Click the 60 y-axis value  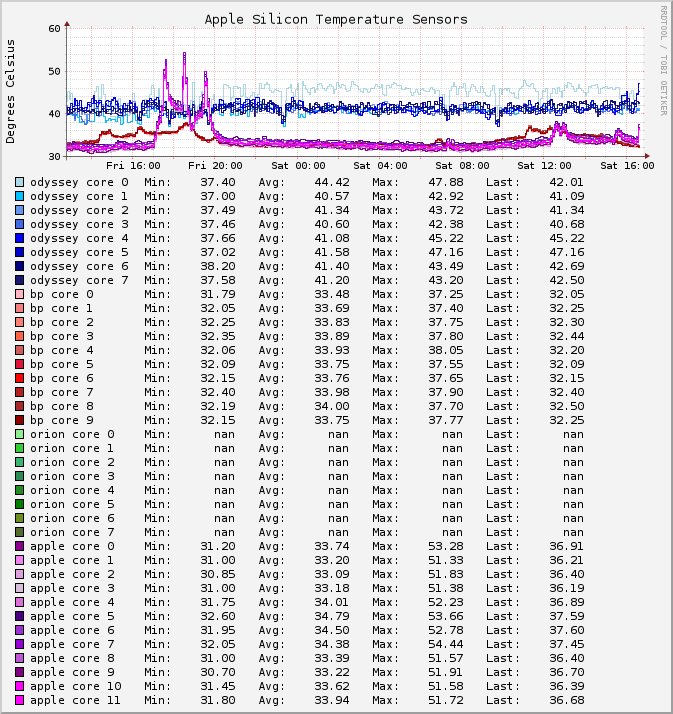tap(54, 29)
